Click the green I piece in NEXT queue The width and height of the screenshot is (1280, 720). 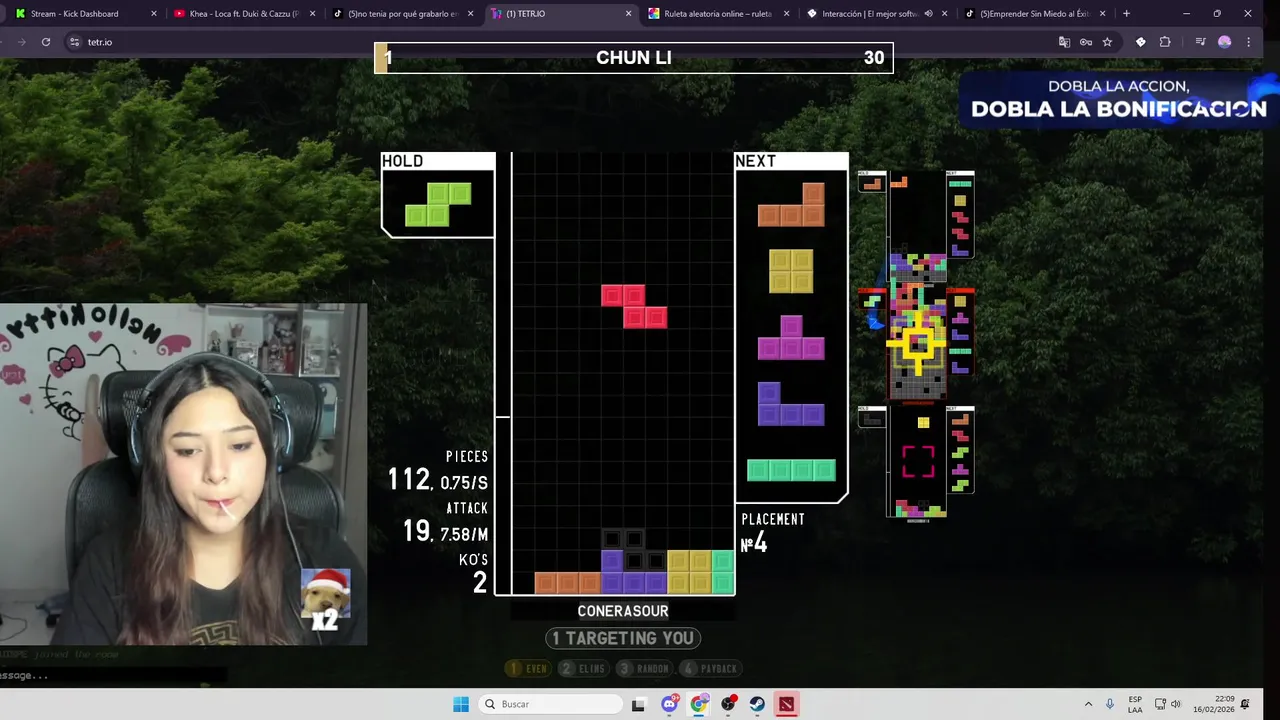[x=791, y=470]
